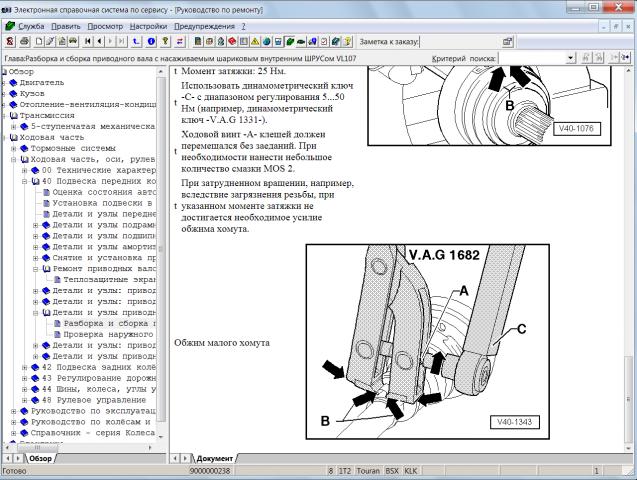Click the car icon beside the house icon
Viewport: 637px width, 480px height.
(x=73, y=41)
